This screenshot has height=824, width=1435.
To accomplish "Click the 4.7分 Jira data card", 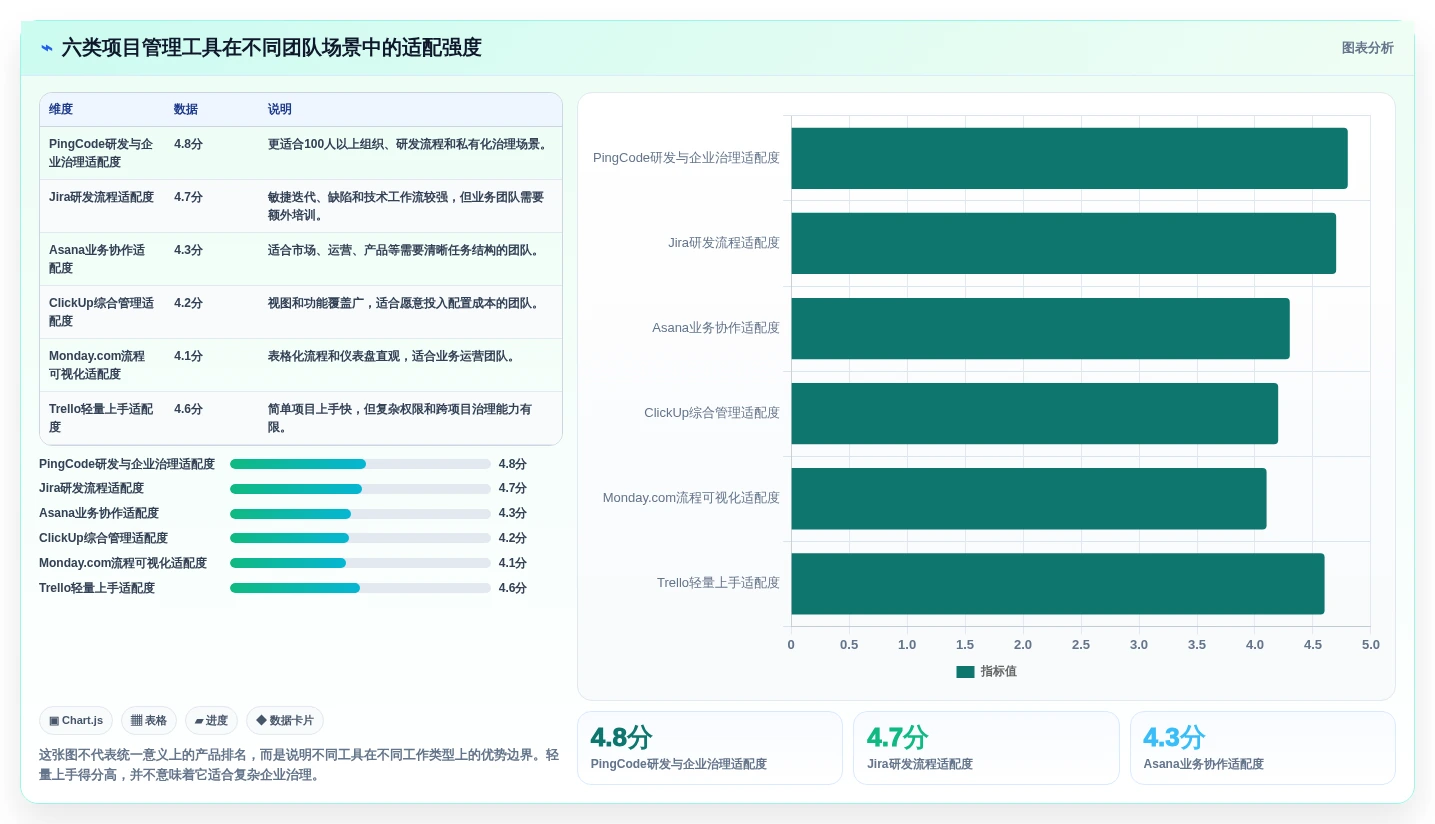I will pyautogui.click(x=986, y=748).
